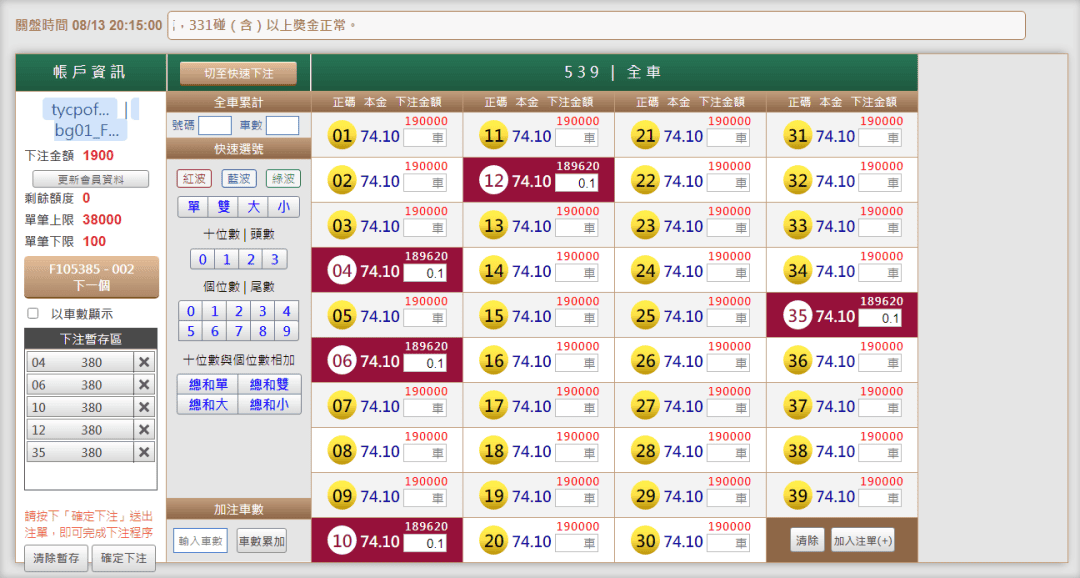Select 總和單 sum-odd option
The height and width of the screenshot is (578, 1080).
[x=208, y=384]
